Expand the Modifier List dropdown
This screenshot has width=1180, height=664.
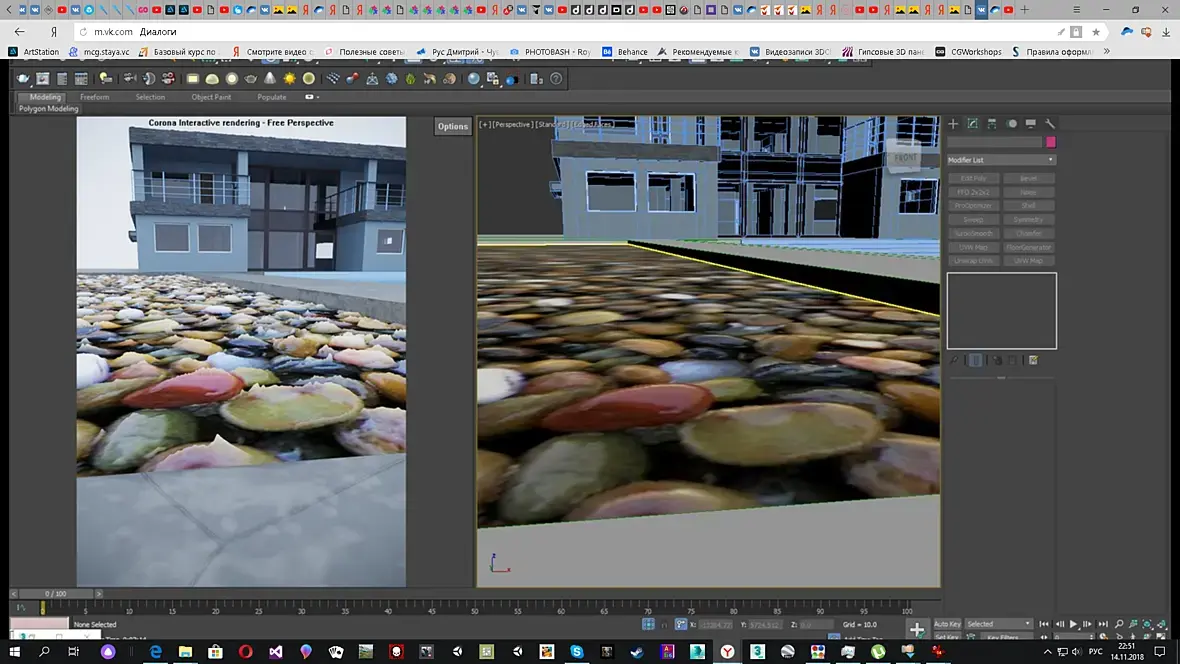point(1001,160)
